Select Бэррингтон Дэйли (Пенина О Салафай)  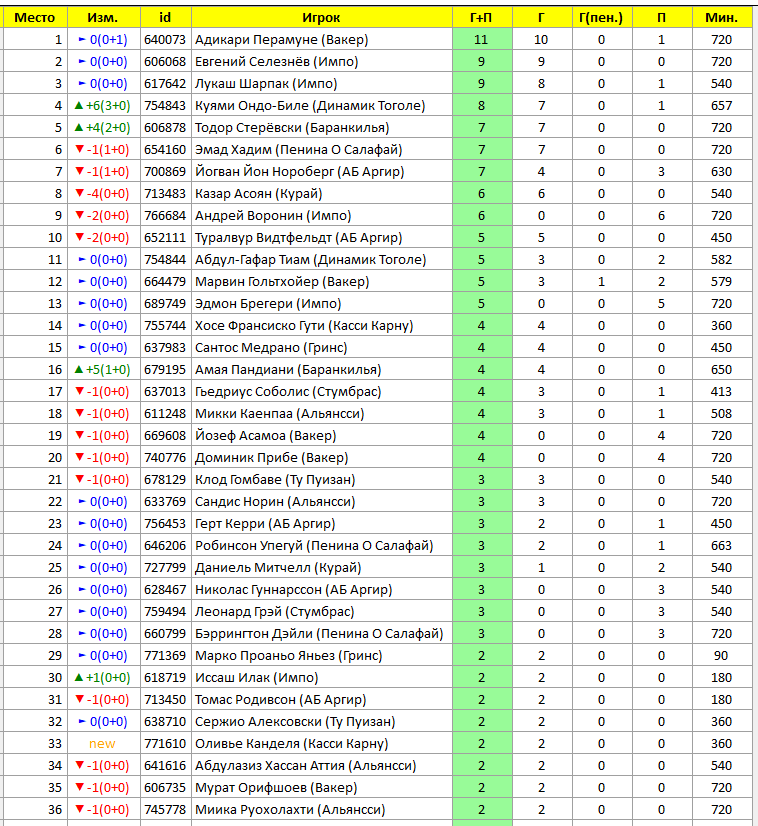(319, 633)
